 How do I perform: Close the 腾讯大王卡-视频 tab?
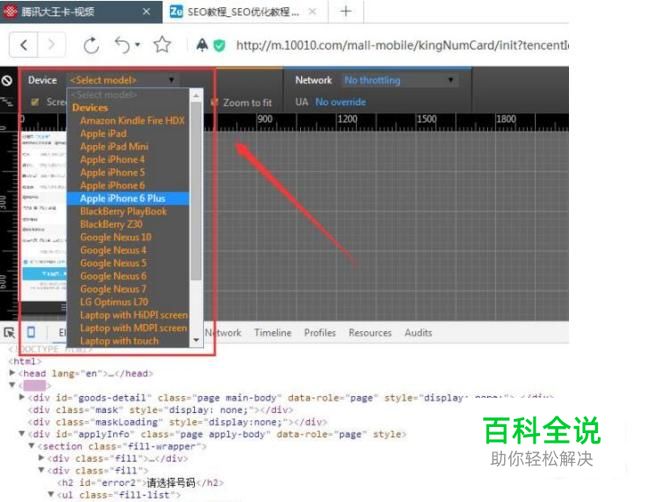coord(146,12)
